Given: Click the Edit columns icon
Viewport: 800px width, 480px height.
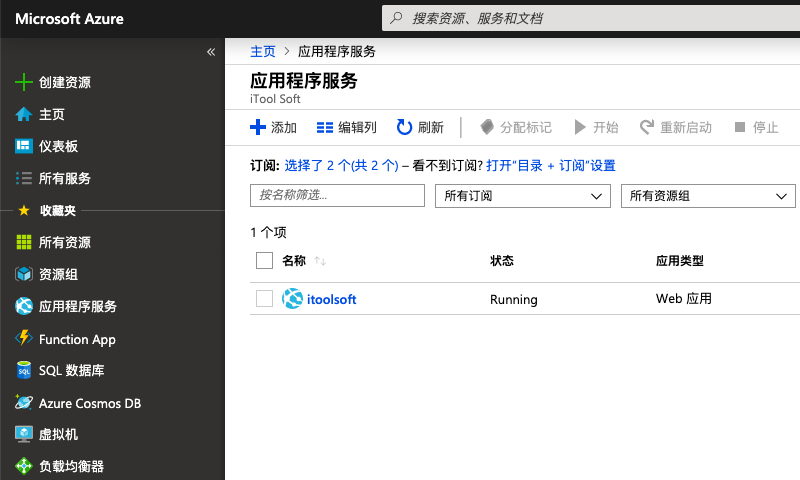Looking at the screenshot, I should point(324,128).
